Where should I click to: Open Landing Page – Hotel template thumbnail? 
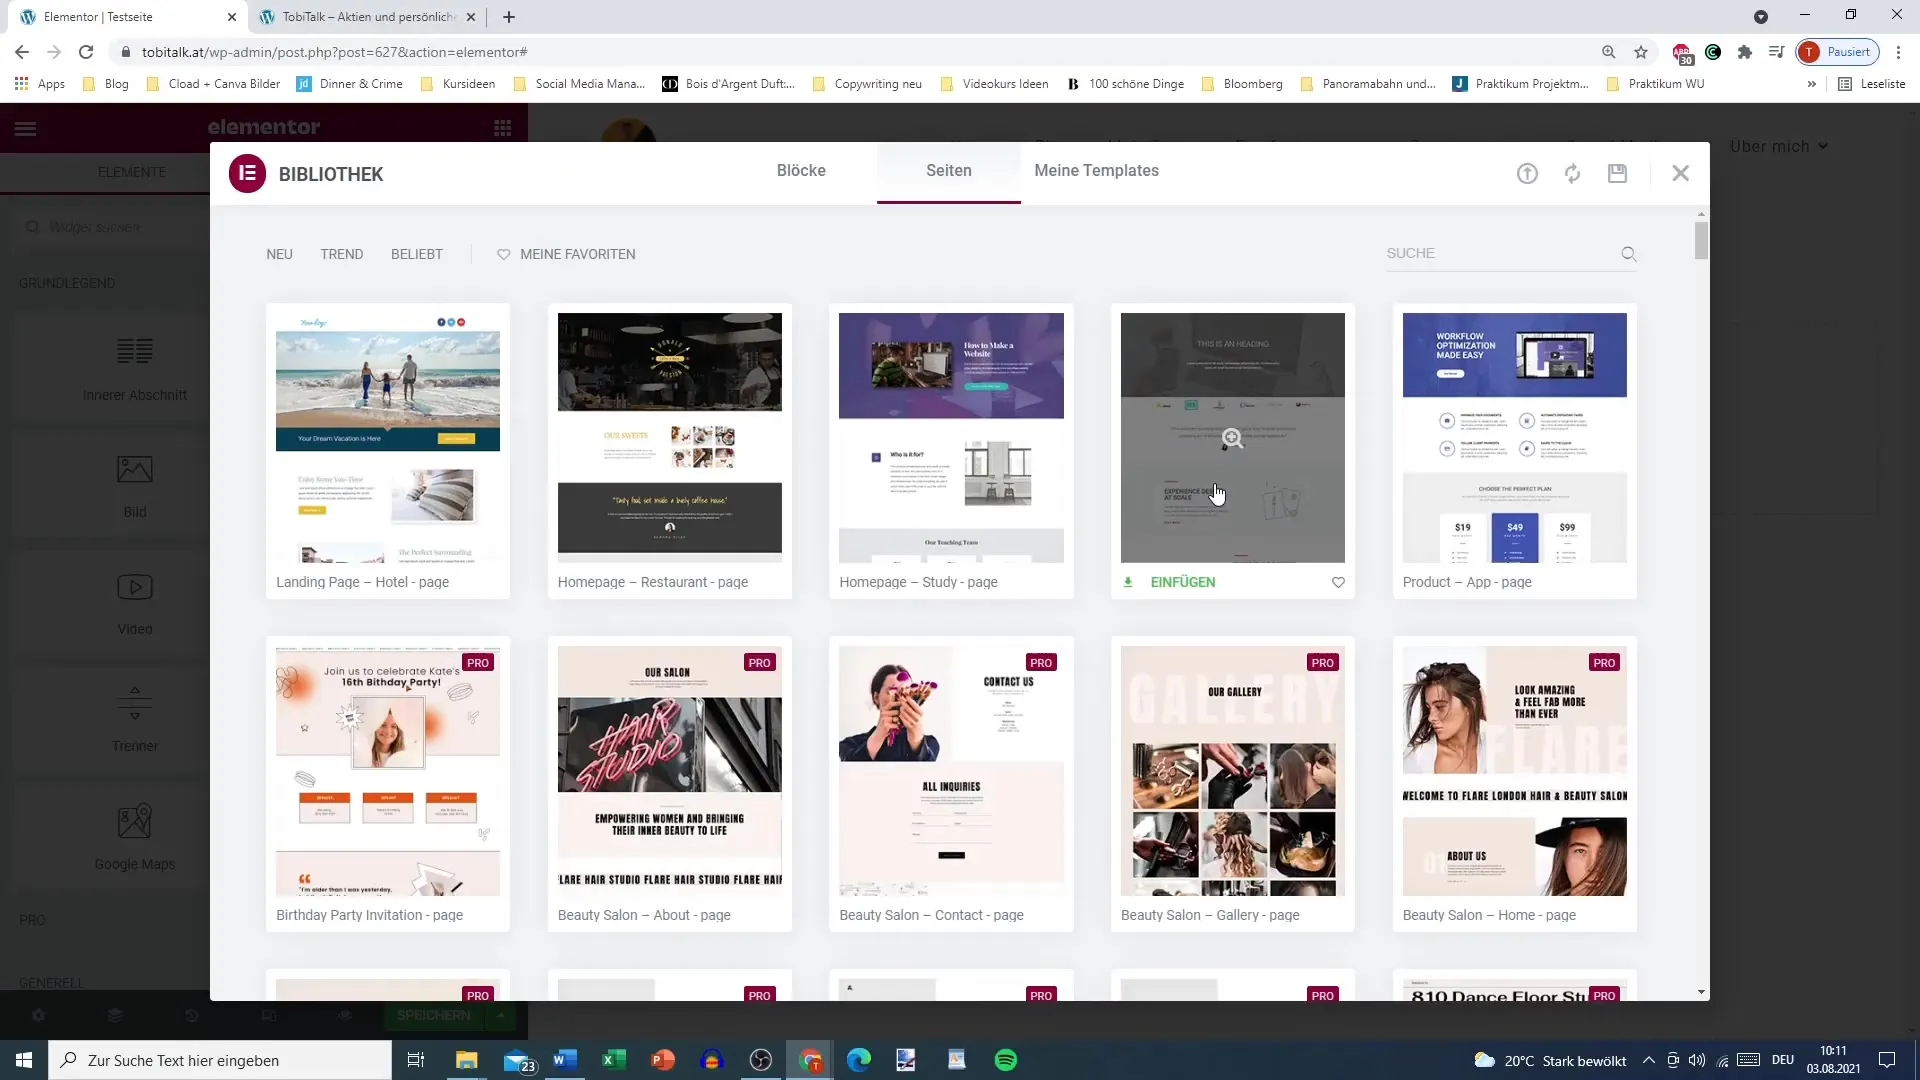[x=388, y=438]
